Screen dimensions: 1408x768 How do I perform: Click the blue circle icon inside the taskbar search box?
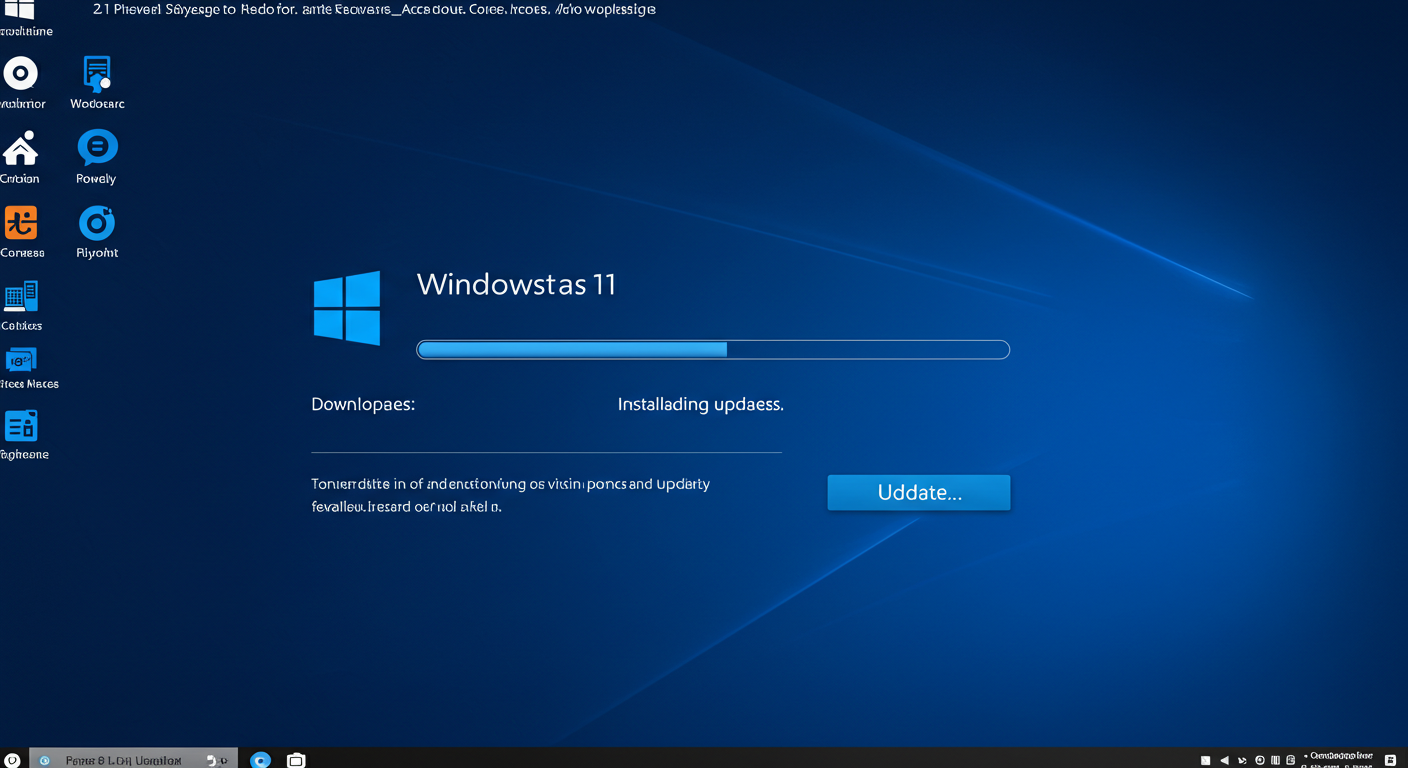coord(45,760)
